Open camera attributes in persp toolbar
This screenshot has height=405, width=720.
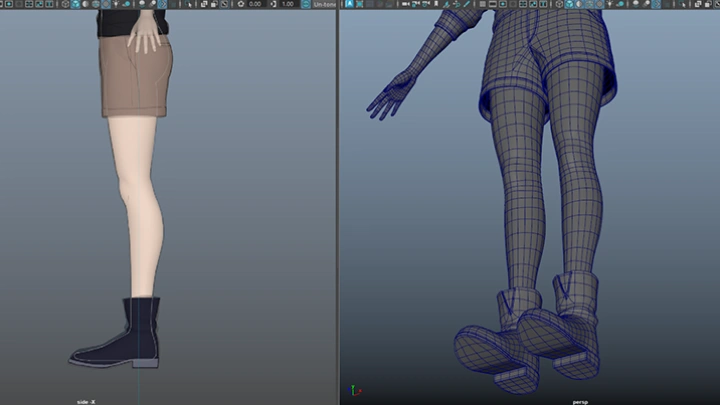click(426, 4)
